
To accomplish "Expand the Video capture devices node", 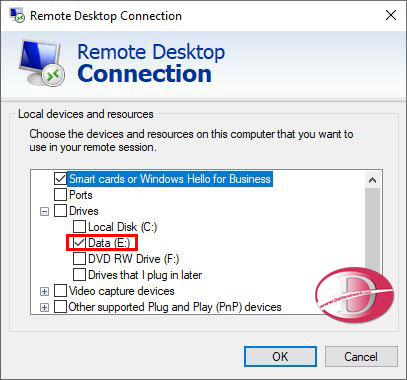I will (44, 292).
